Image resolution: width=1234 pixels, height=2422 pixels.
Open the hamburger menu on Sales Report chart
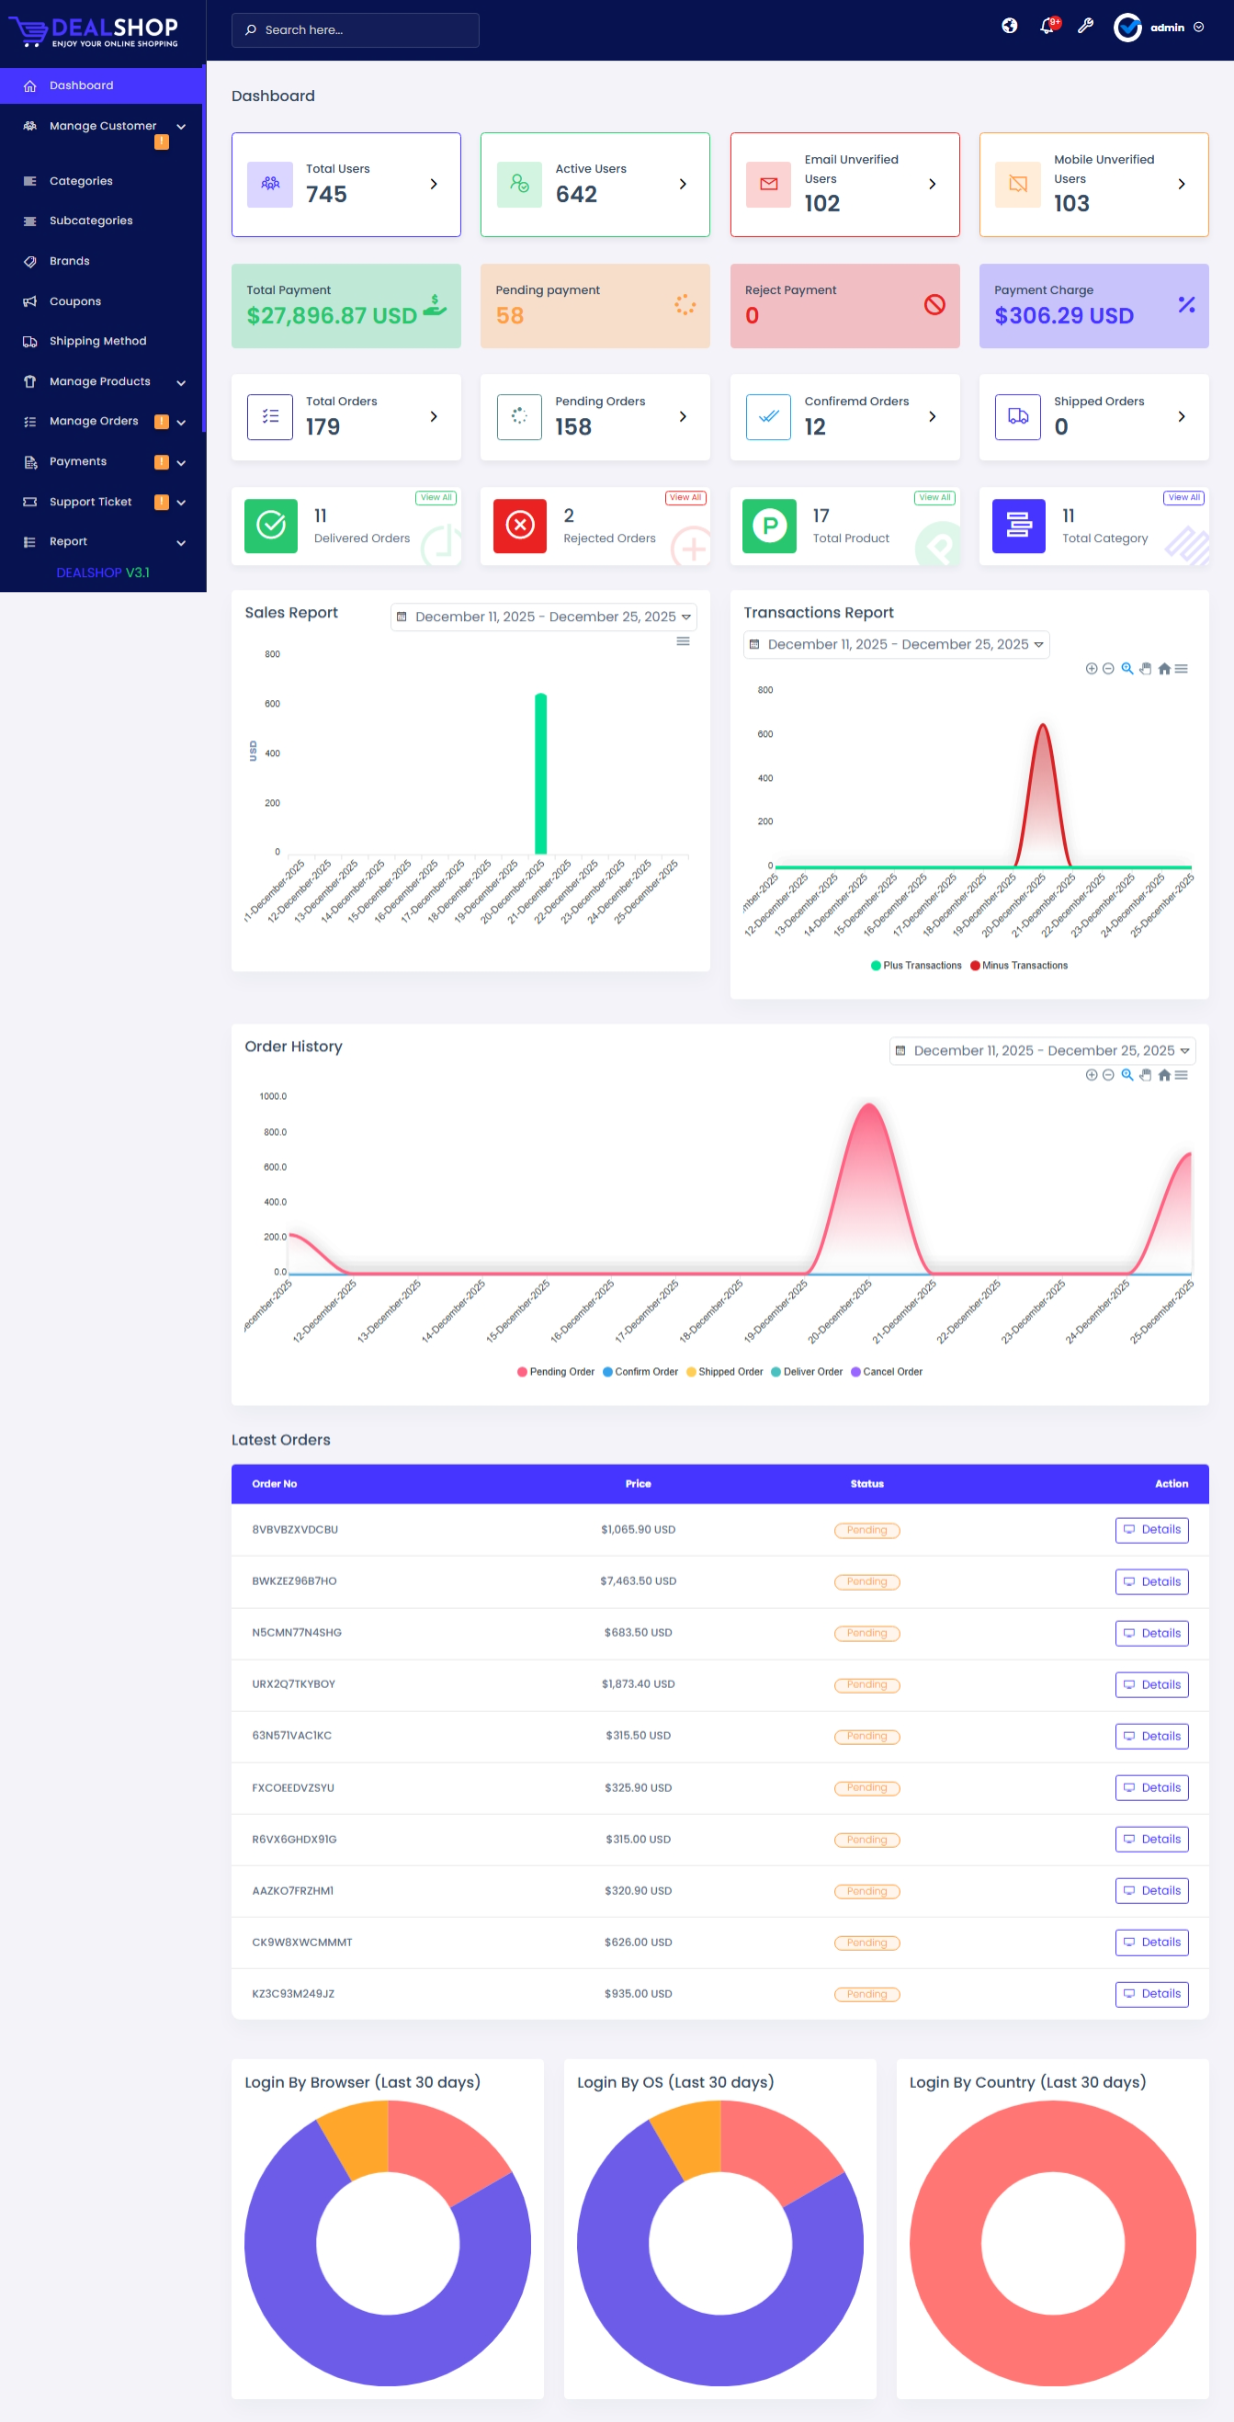(683, 641)
